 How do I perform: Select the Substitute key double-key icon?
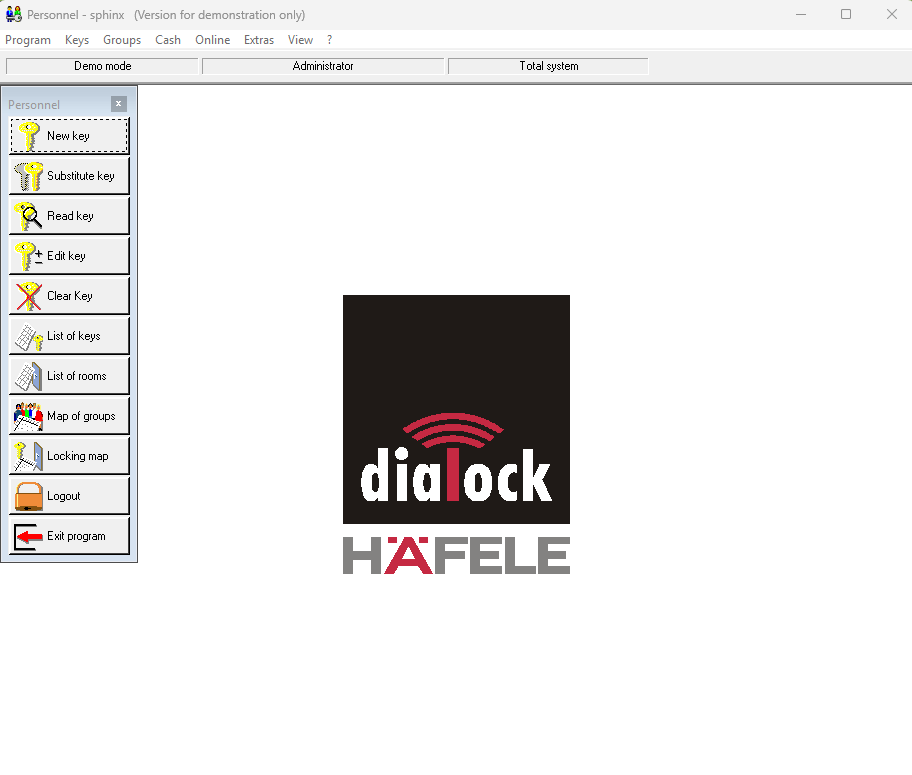click(x=29, y=176)
